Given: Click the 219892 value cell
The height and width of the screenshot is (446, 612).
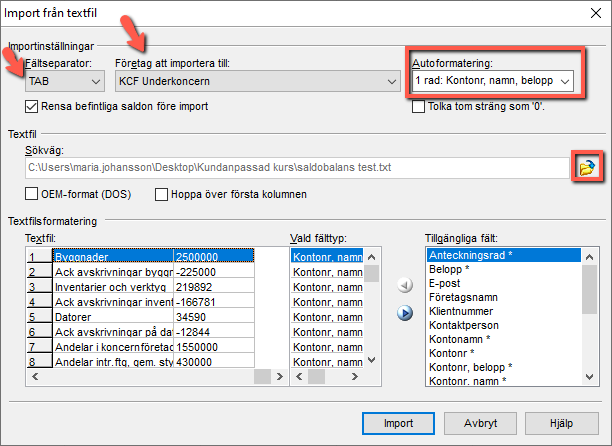Looking at the screenshot, I should (214, 287).
